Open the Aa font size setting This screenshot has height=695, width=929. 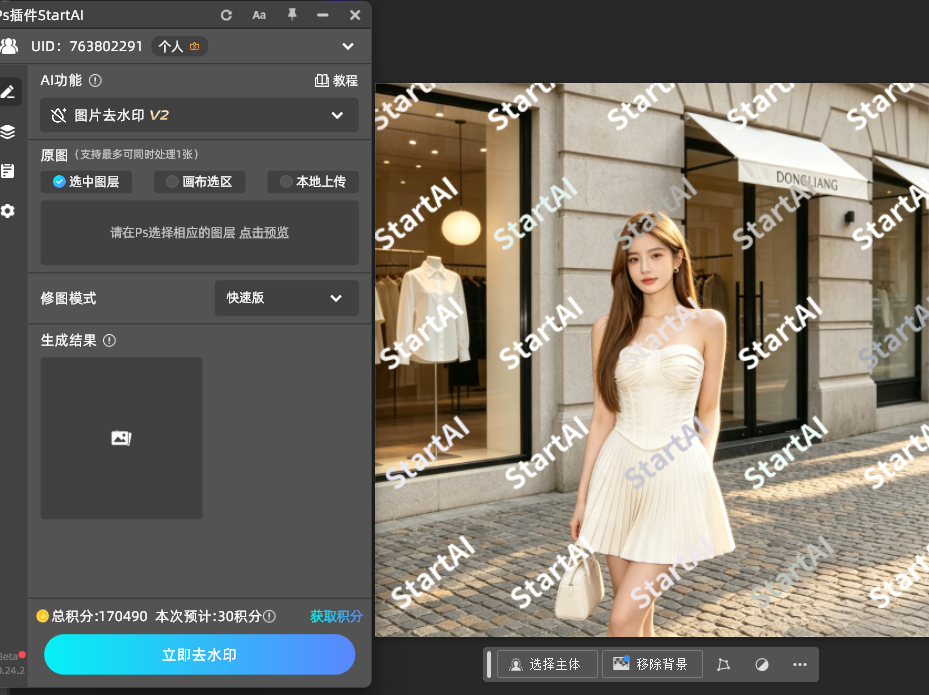[259, 15]
